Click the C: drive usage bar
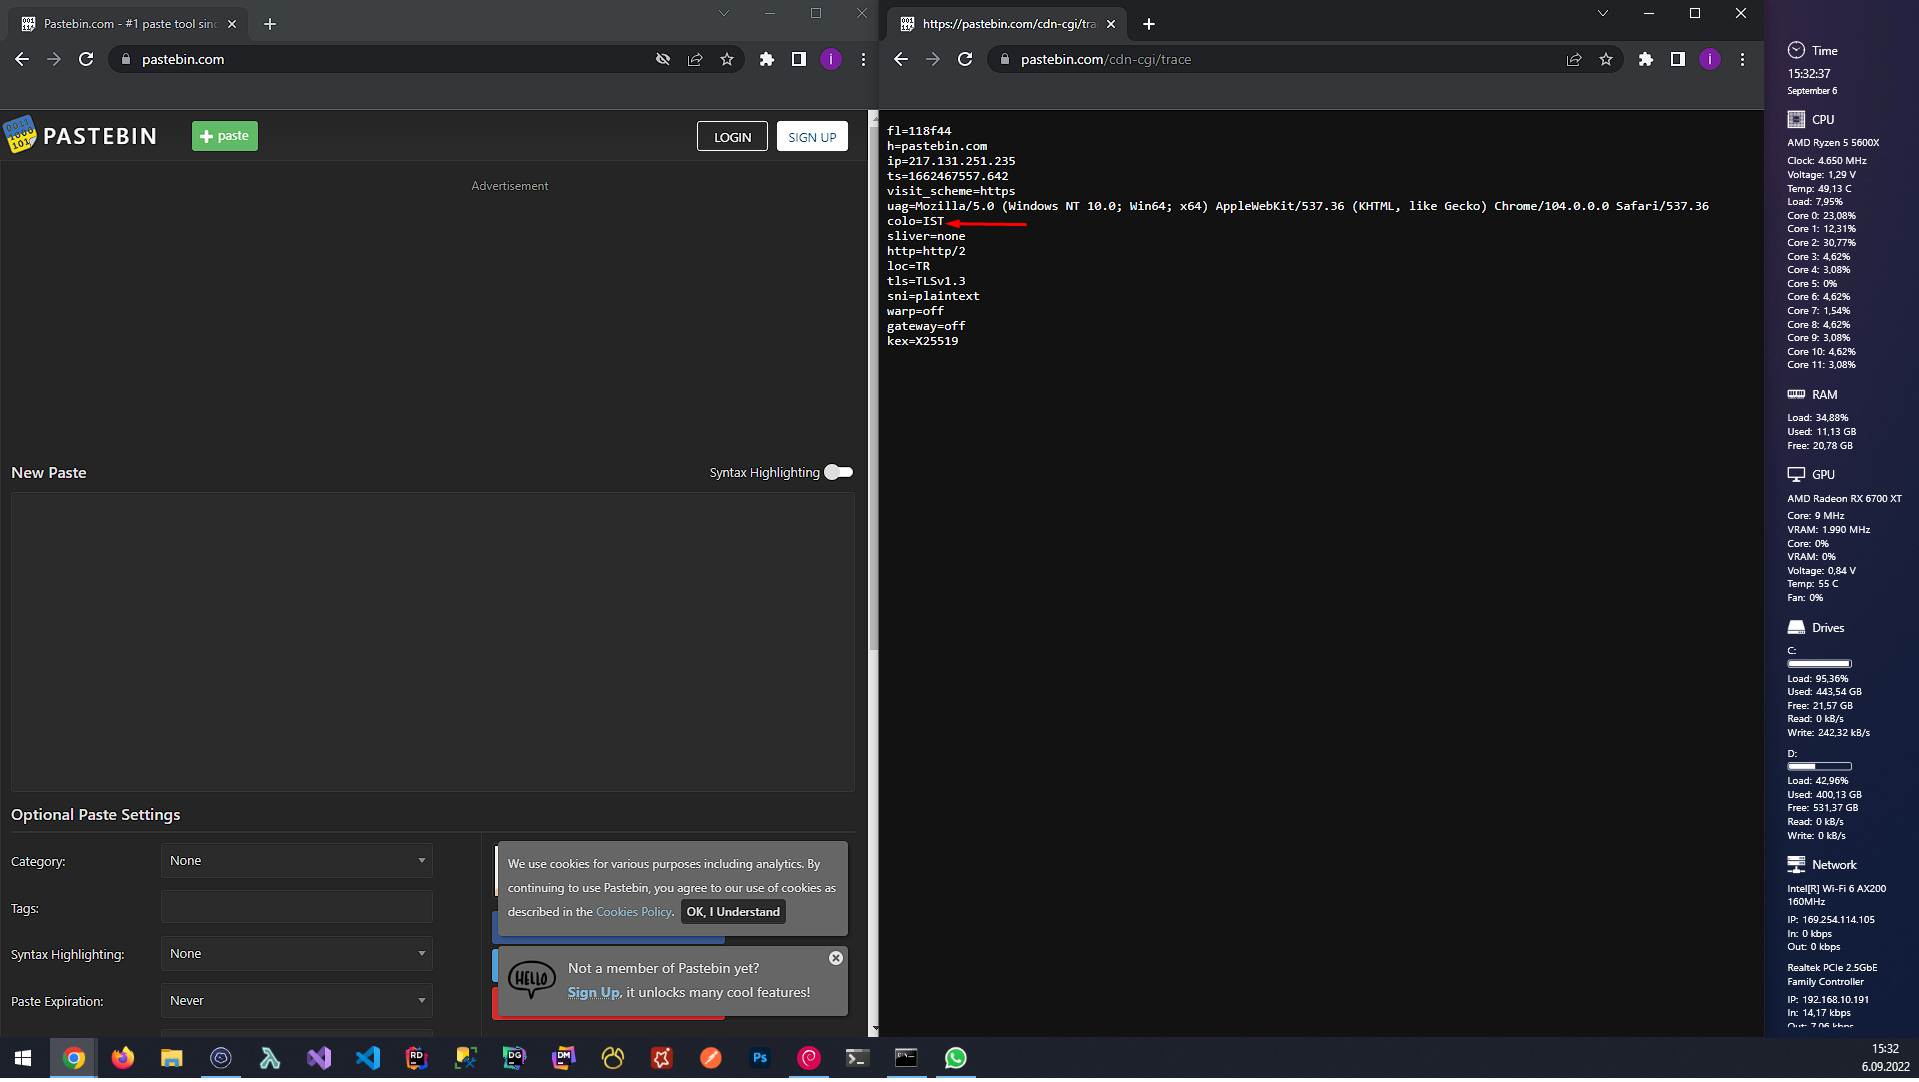The width and height of the screenshot is (1919, 1082). coord(1819,664)
